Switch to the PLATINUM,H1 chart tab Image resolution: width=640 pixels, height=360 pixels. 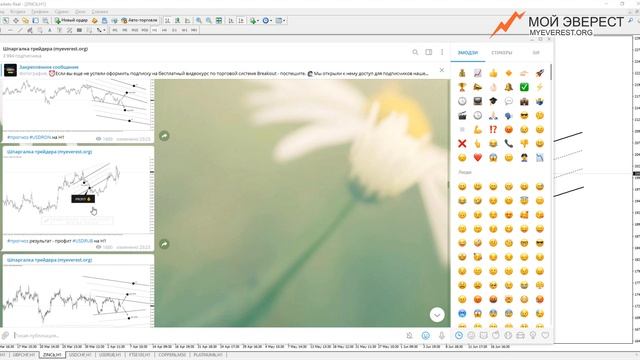208,355
